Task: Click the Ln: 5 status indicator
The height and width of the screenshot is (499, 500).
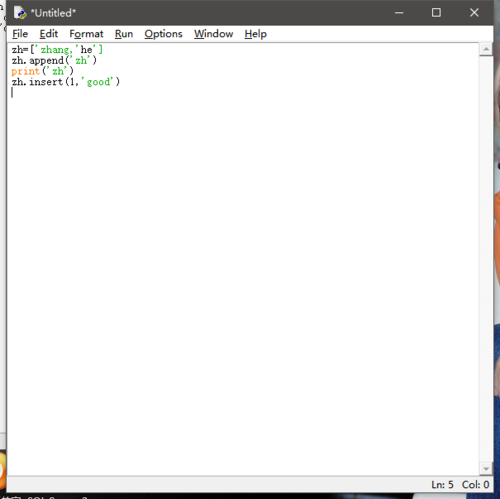Action: [x=442, y=485]
